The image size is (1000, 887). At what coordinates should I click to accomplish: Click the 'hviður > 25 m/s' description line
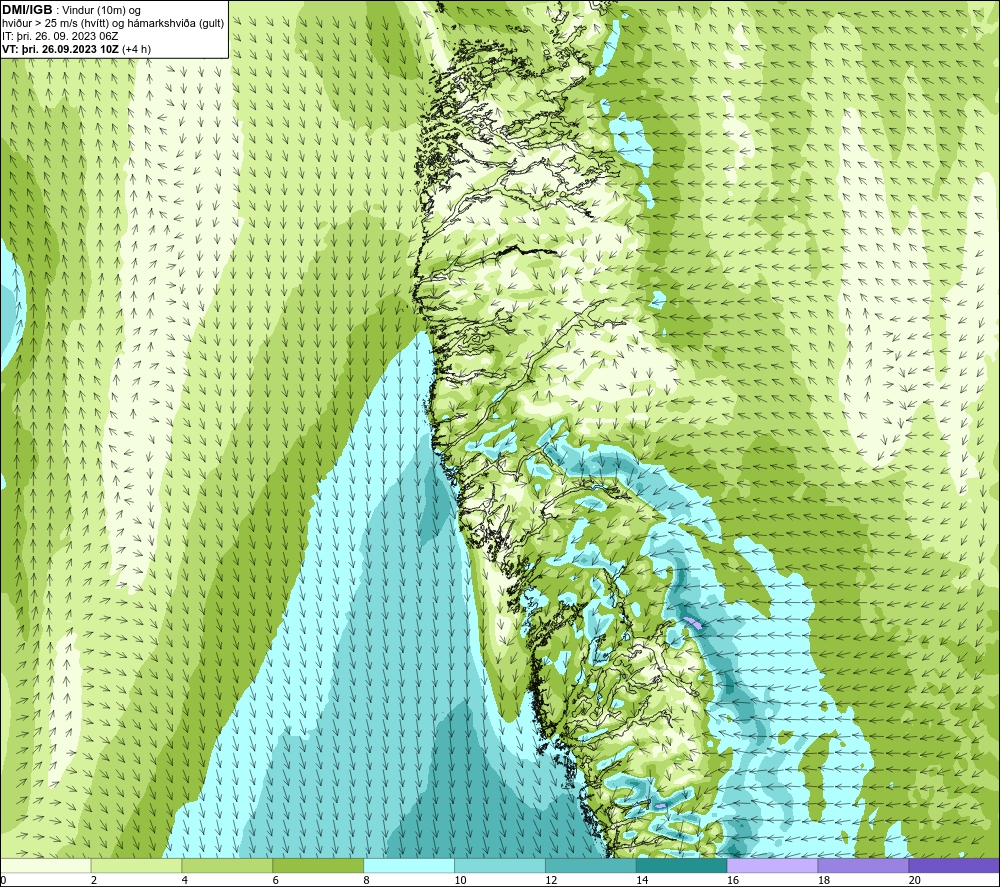click(113, 24)
